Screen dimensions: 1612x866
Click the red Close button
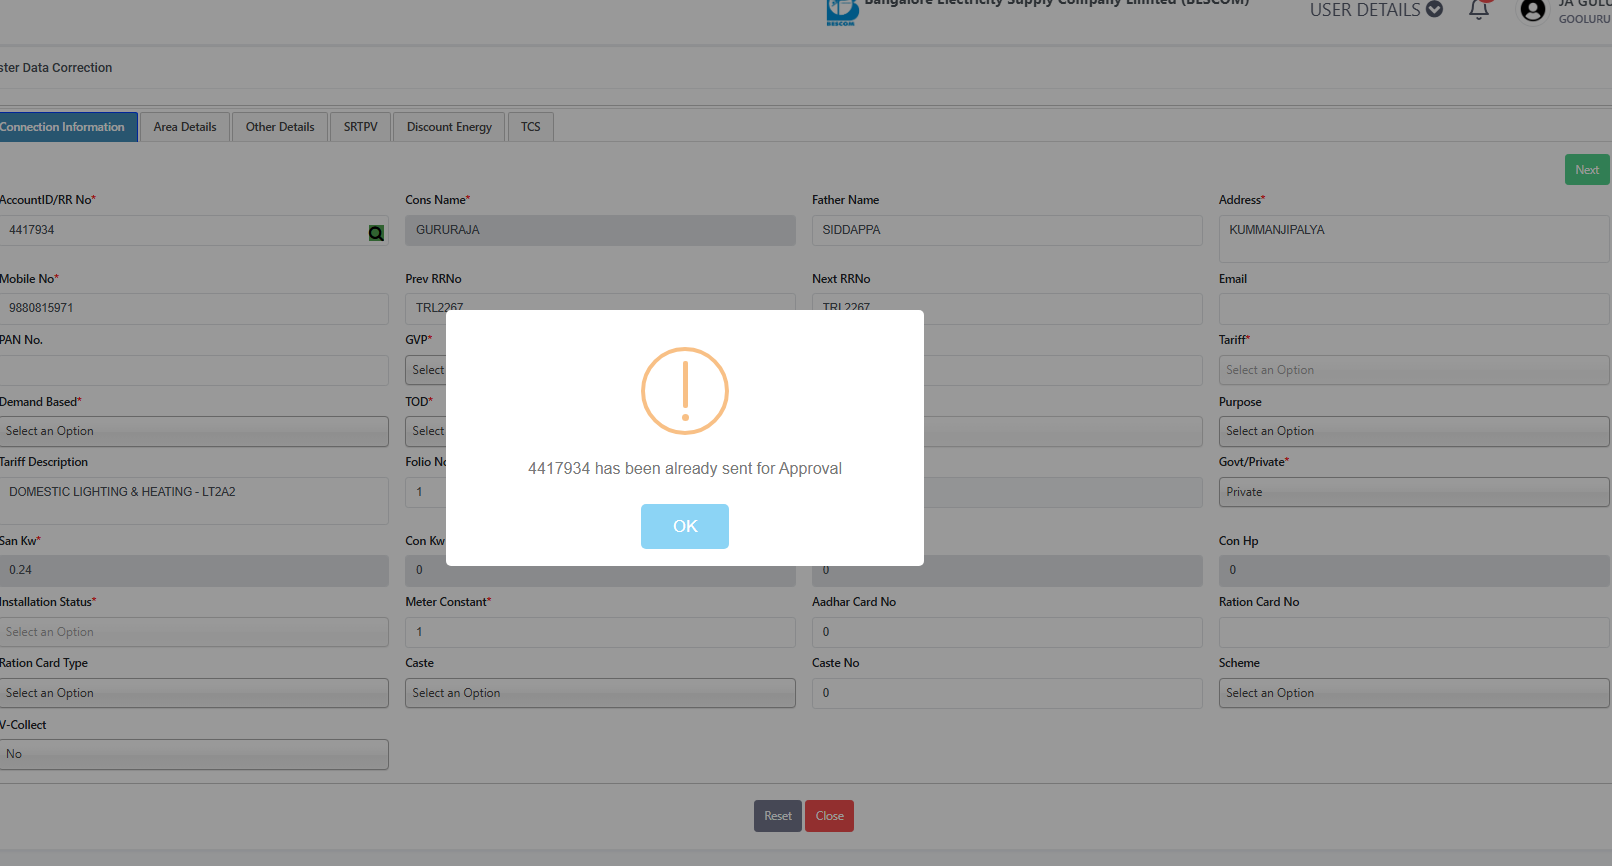pyautogui.click(x=829, y=816)
